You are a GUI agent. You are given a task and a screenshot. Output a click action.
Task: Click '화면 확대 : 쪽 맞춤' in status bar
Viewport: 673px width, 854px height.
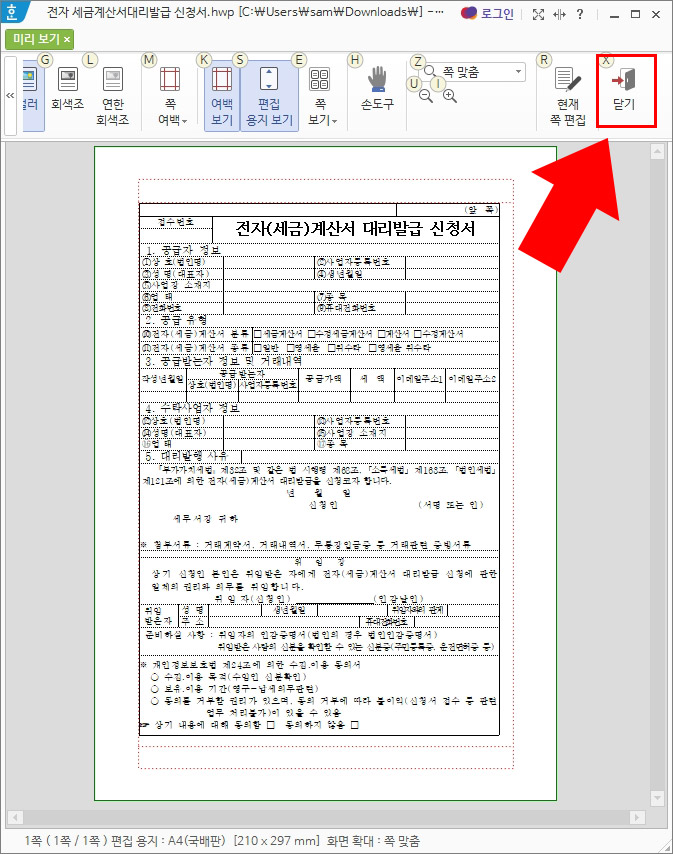coord(373,840)
